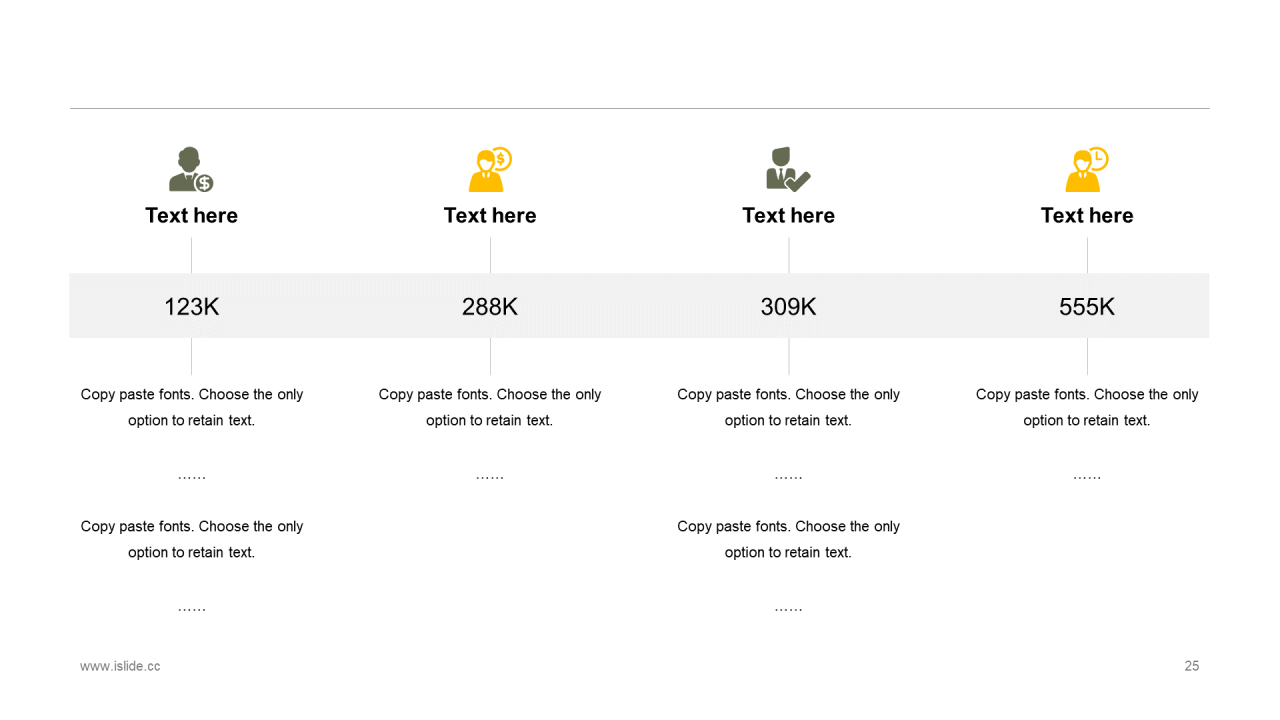Click second paragraph in the 309K column

pos(788,539)
